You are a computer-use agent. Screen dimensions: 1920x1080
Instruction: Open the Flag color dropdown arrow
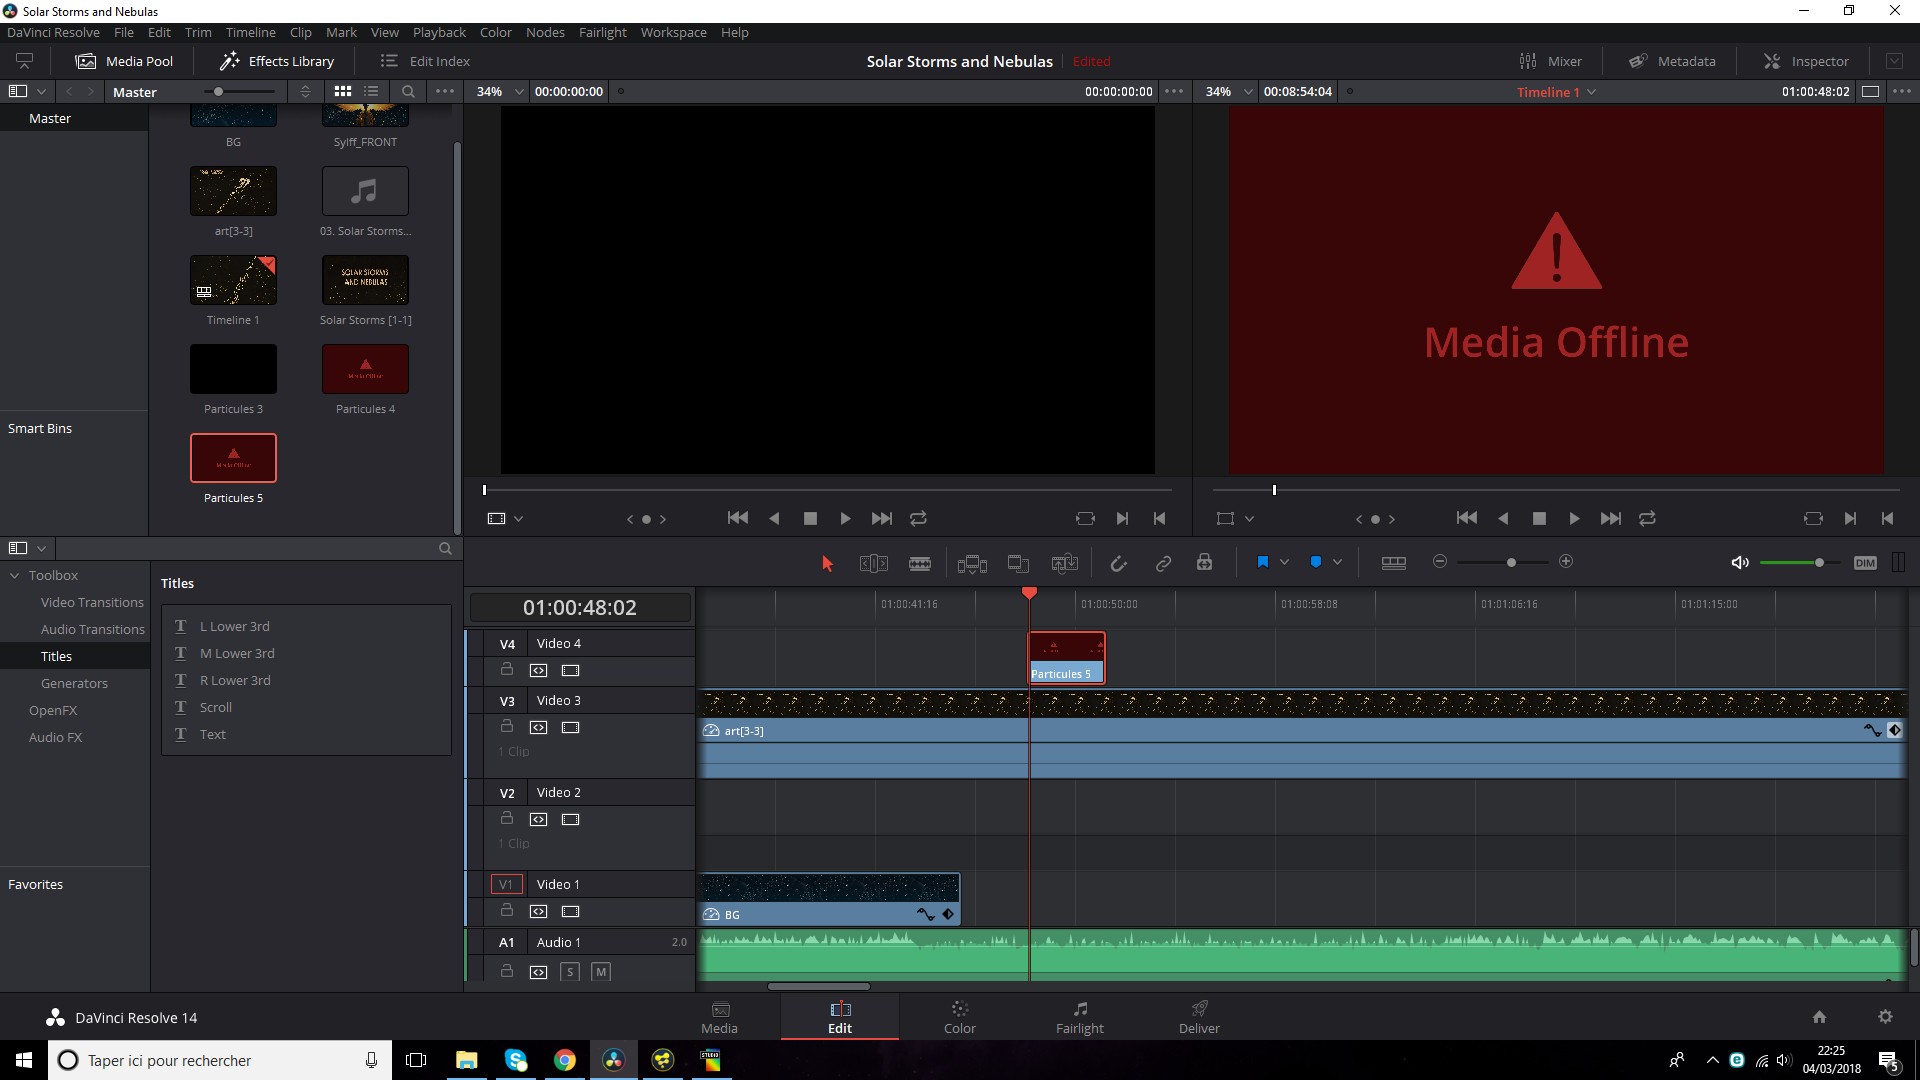click(x=1284, y=562)
